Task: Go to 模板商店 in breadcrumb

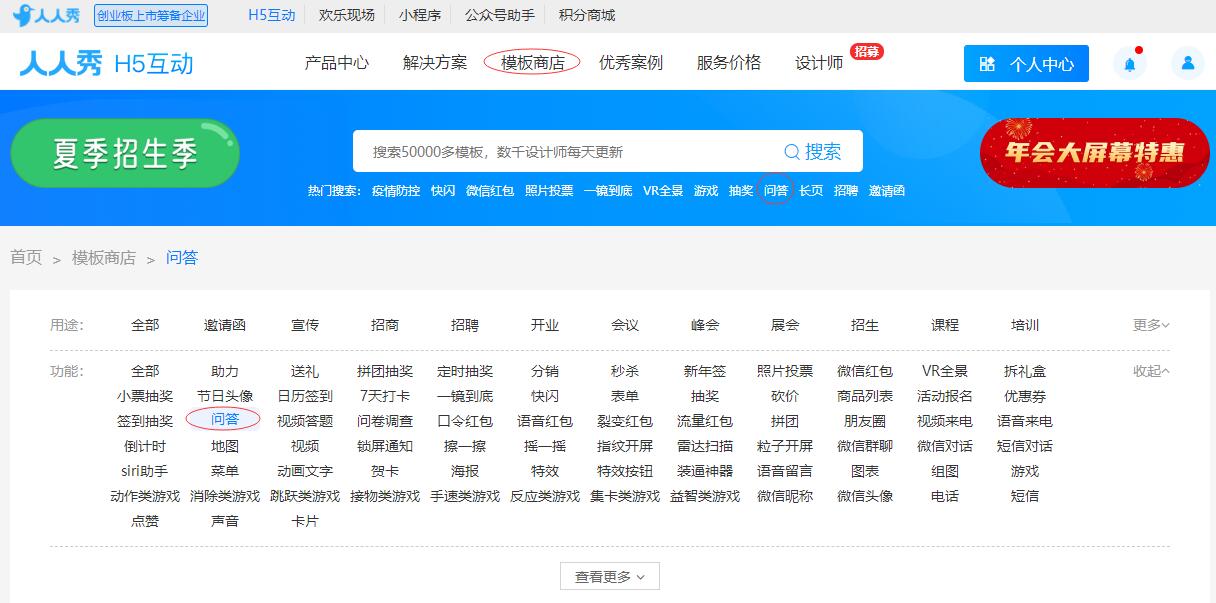Action: [104, 258]
